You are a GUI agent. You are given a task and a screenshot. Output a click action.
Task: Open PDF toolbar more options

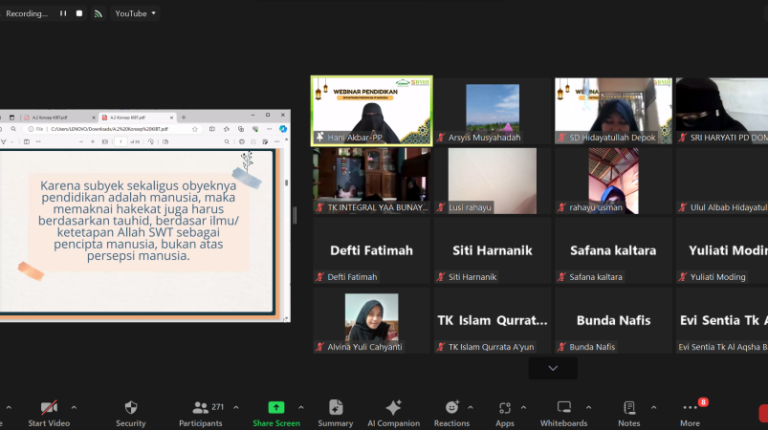(277, 142)
